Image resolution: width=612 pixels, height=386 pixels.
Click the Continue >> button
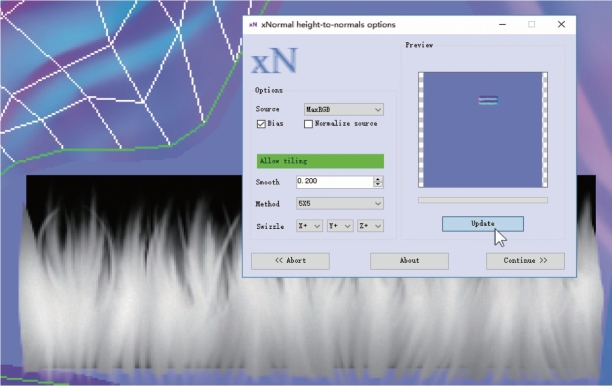(x=525, y=261)
